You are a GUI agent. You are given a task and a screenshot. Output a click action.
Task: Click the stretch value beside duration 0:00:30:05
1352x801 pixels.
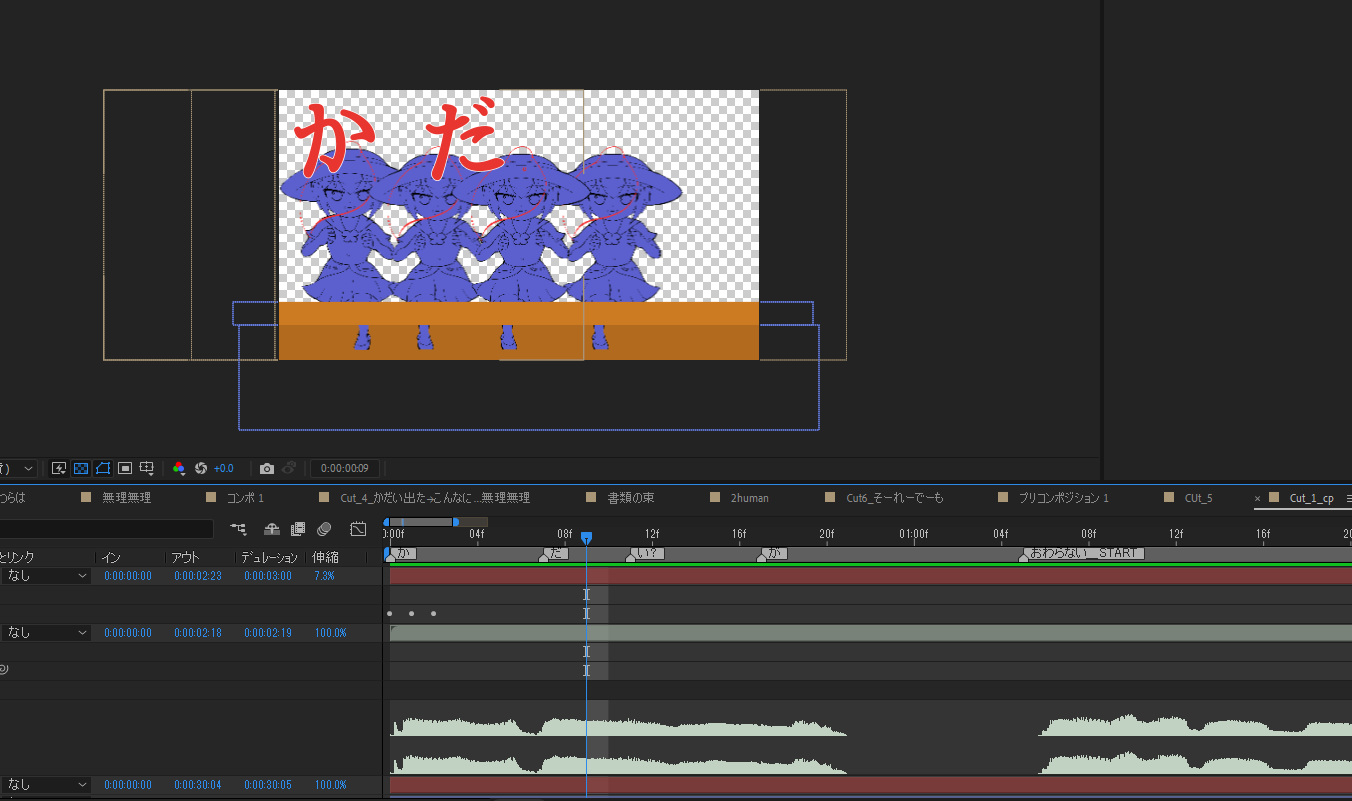click(x=331, y=785)
